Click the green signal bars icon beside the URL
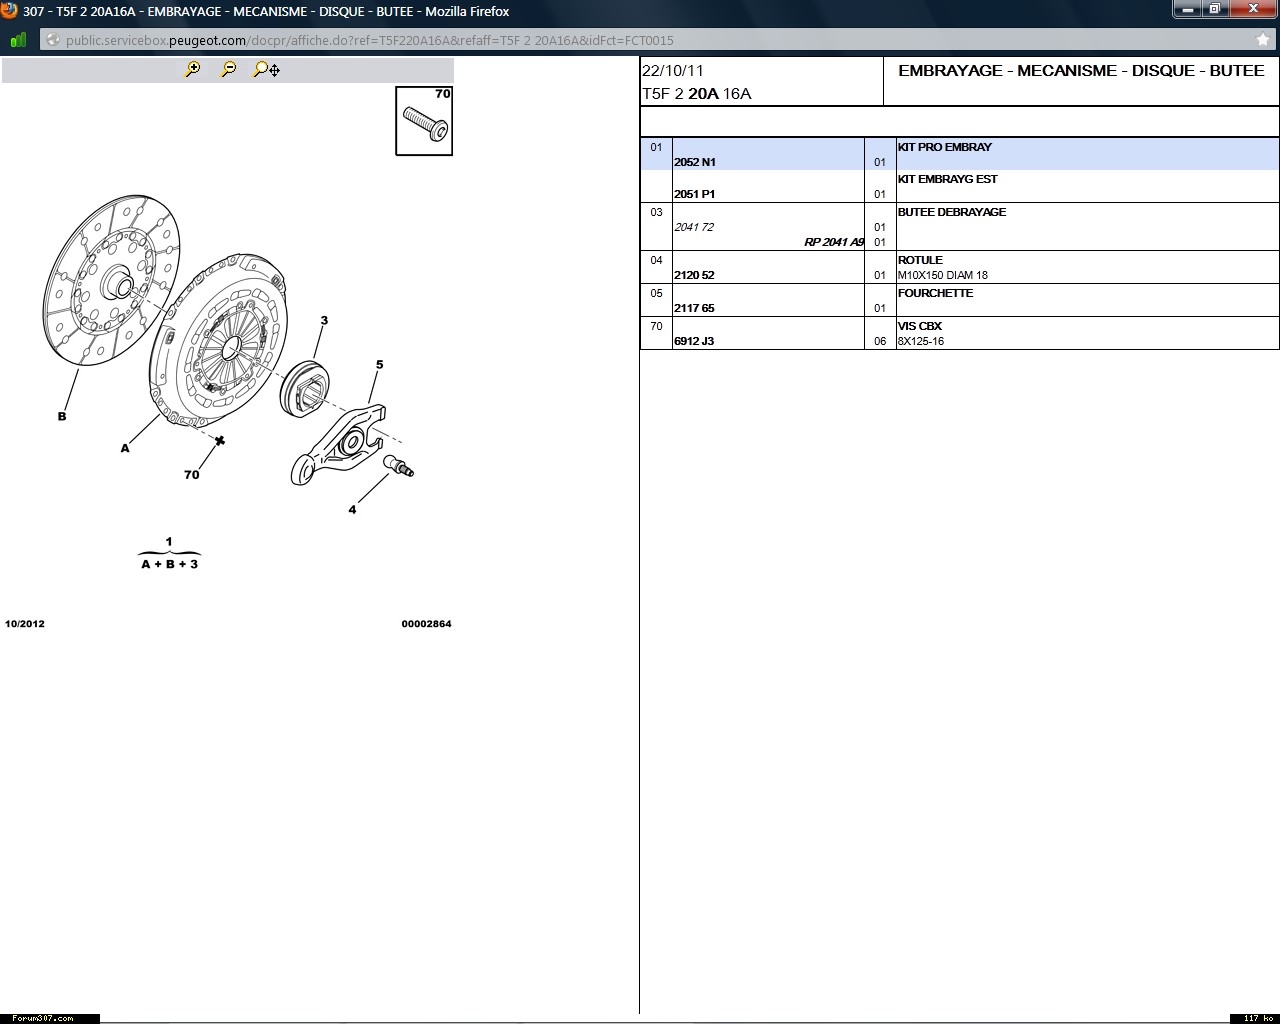This screenshot has width=1280, height=1024. pyautogui.click(x=18, y=40)
